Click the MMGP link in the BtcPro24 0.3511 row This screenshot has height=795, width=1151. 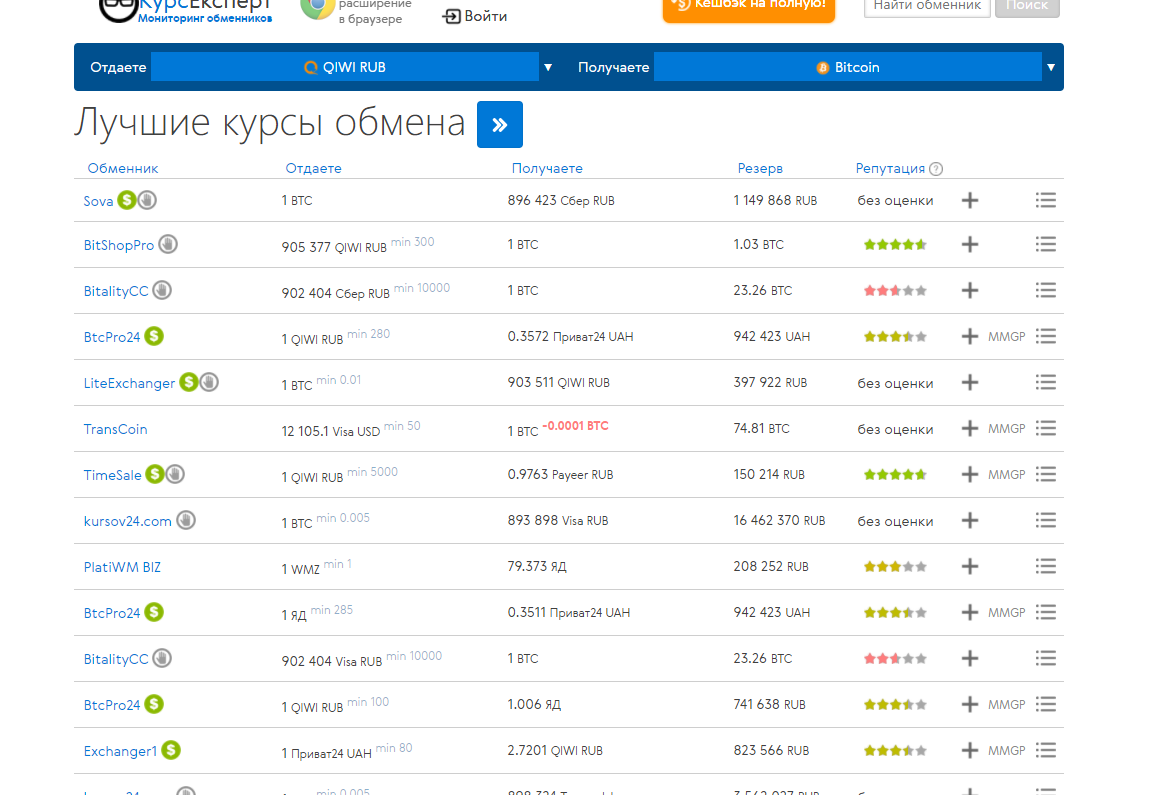pos(1006,613)
